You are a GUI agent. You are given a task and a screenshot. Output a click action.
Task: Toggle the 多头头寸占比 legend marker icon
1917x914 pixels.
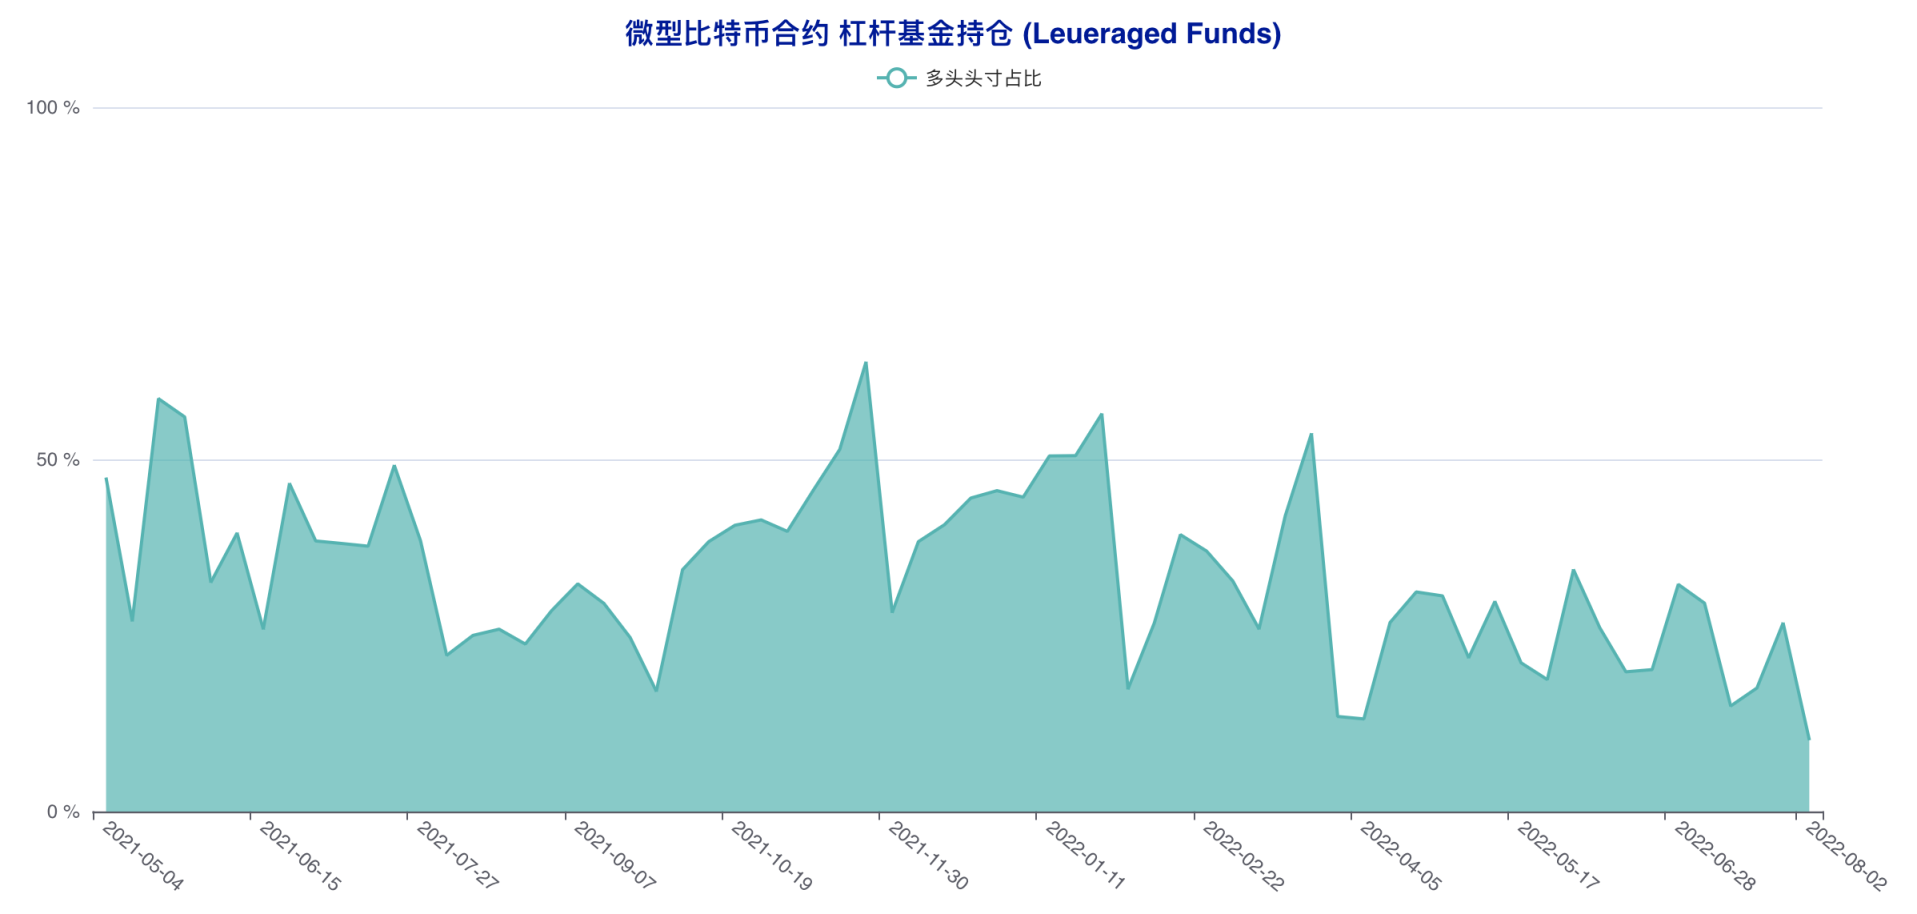[896, 78]
